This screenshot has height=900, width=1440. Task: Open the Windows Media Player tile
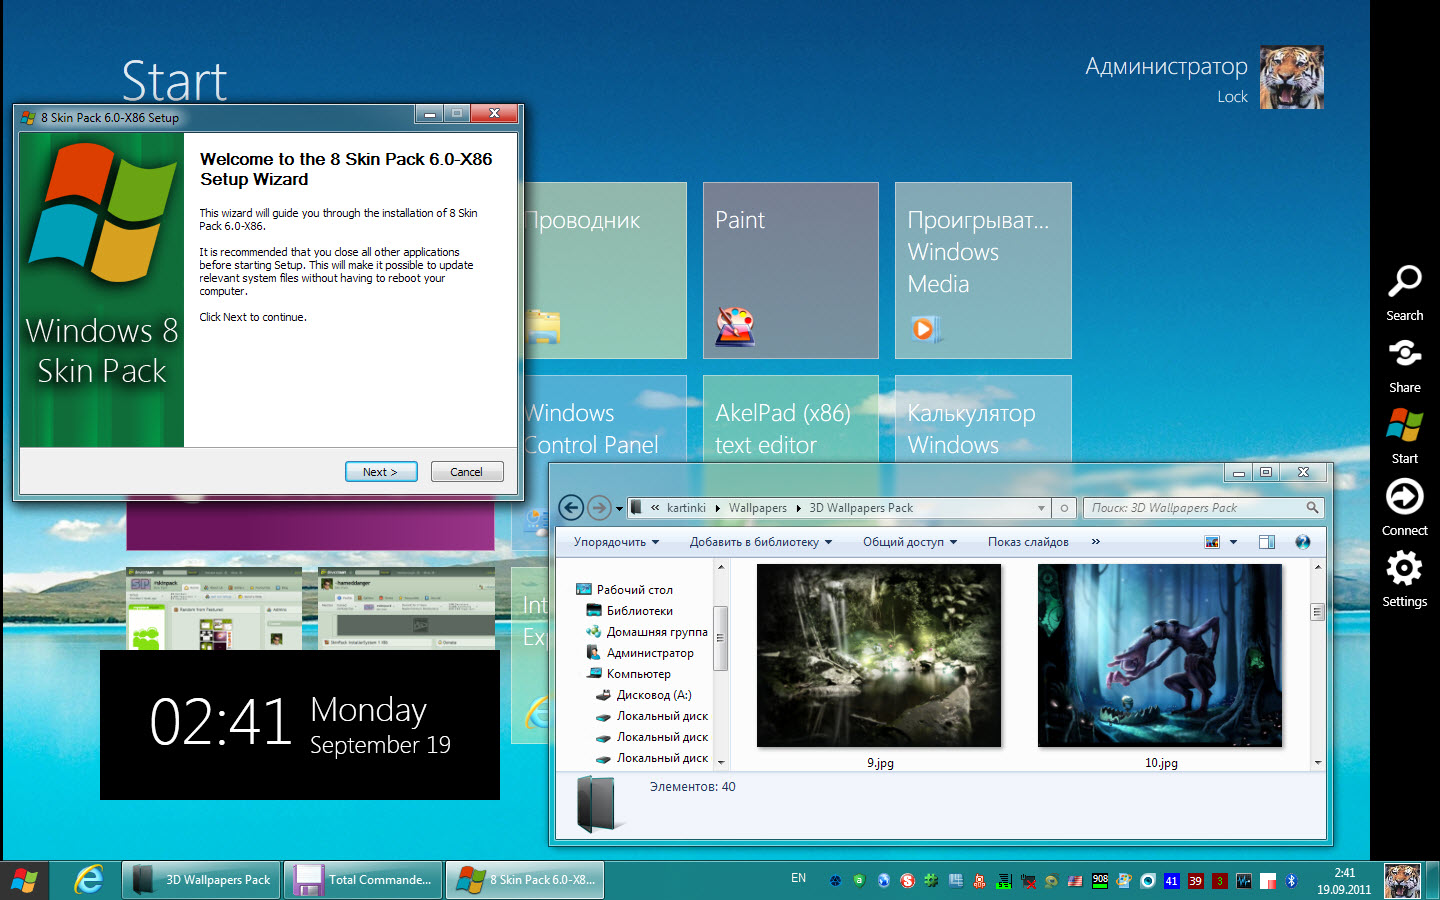pyautogui.click(x=983, y=270)
